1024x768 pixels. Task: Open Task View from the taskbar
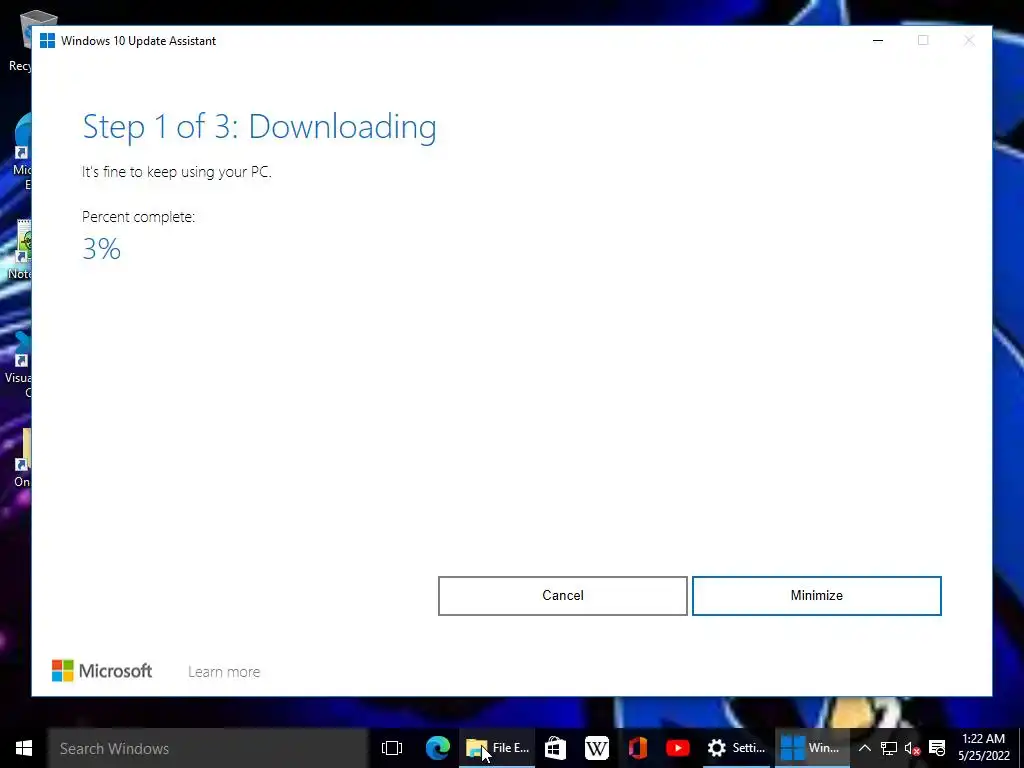coord(392,748)
